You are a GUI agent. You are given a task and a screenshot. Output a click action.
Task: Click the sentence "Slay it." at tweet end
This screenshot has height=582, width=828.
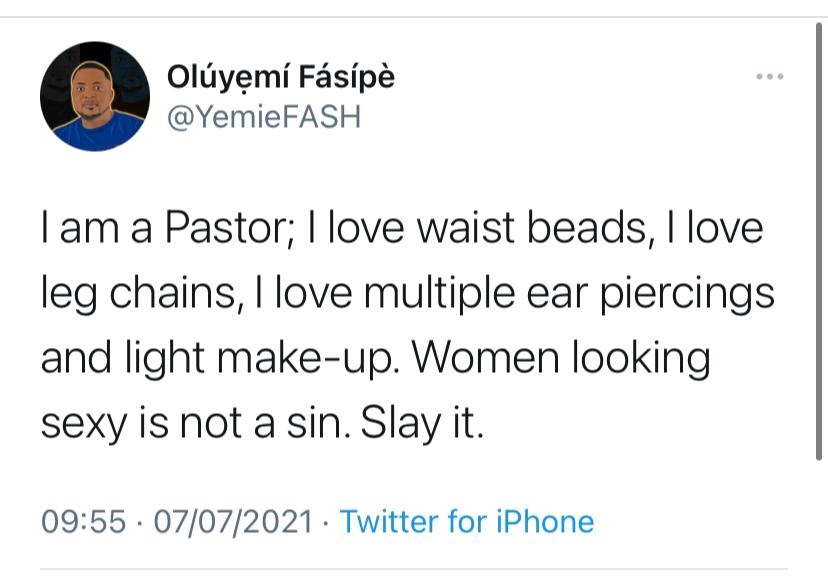[422, 424]
